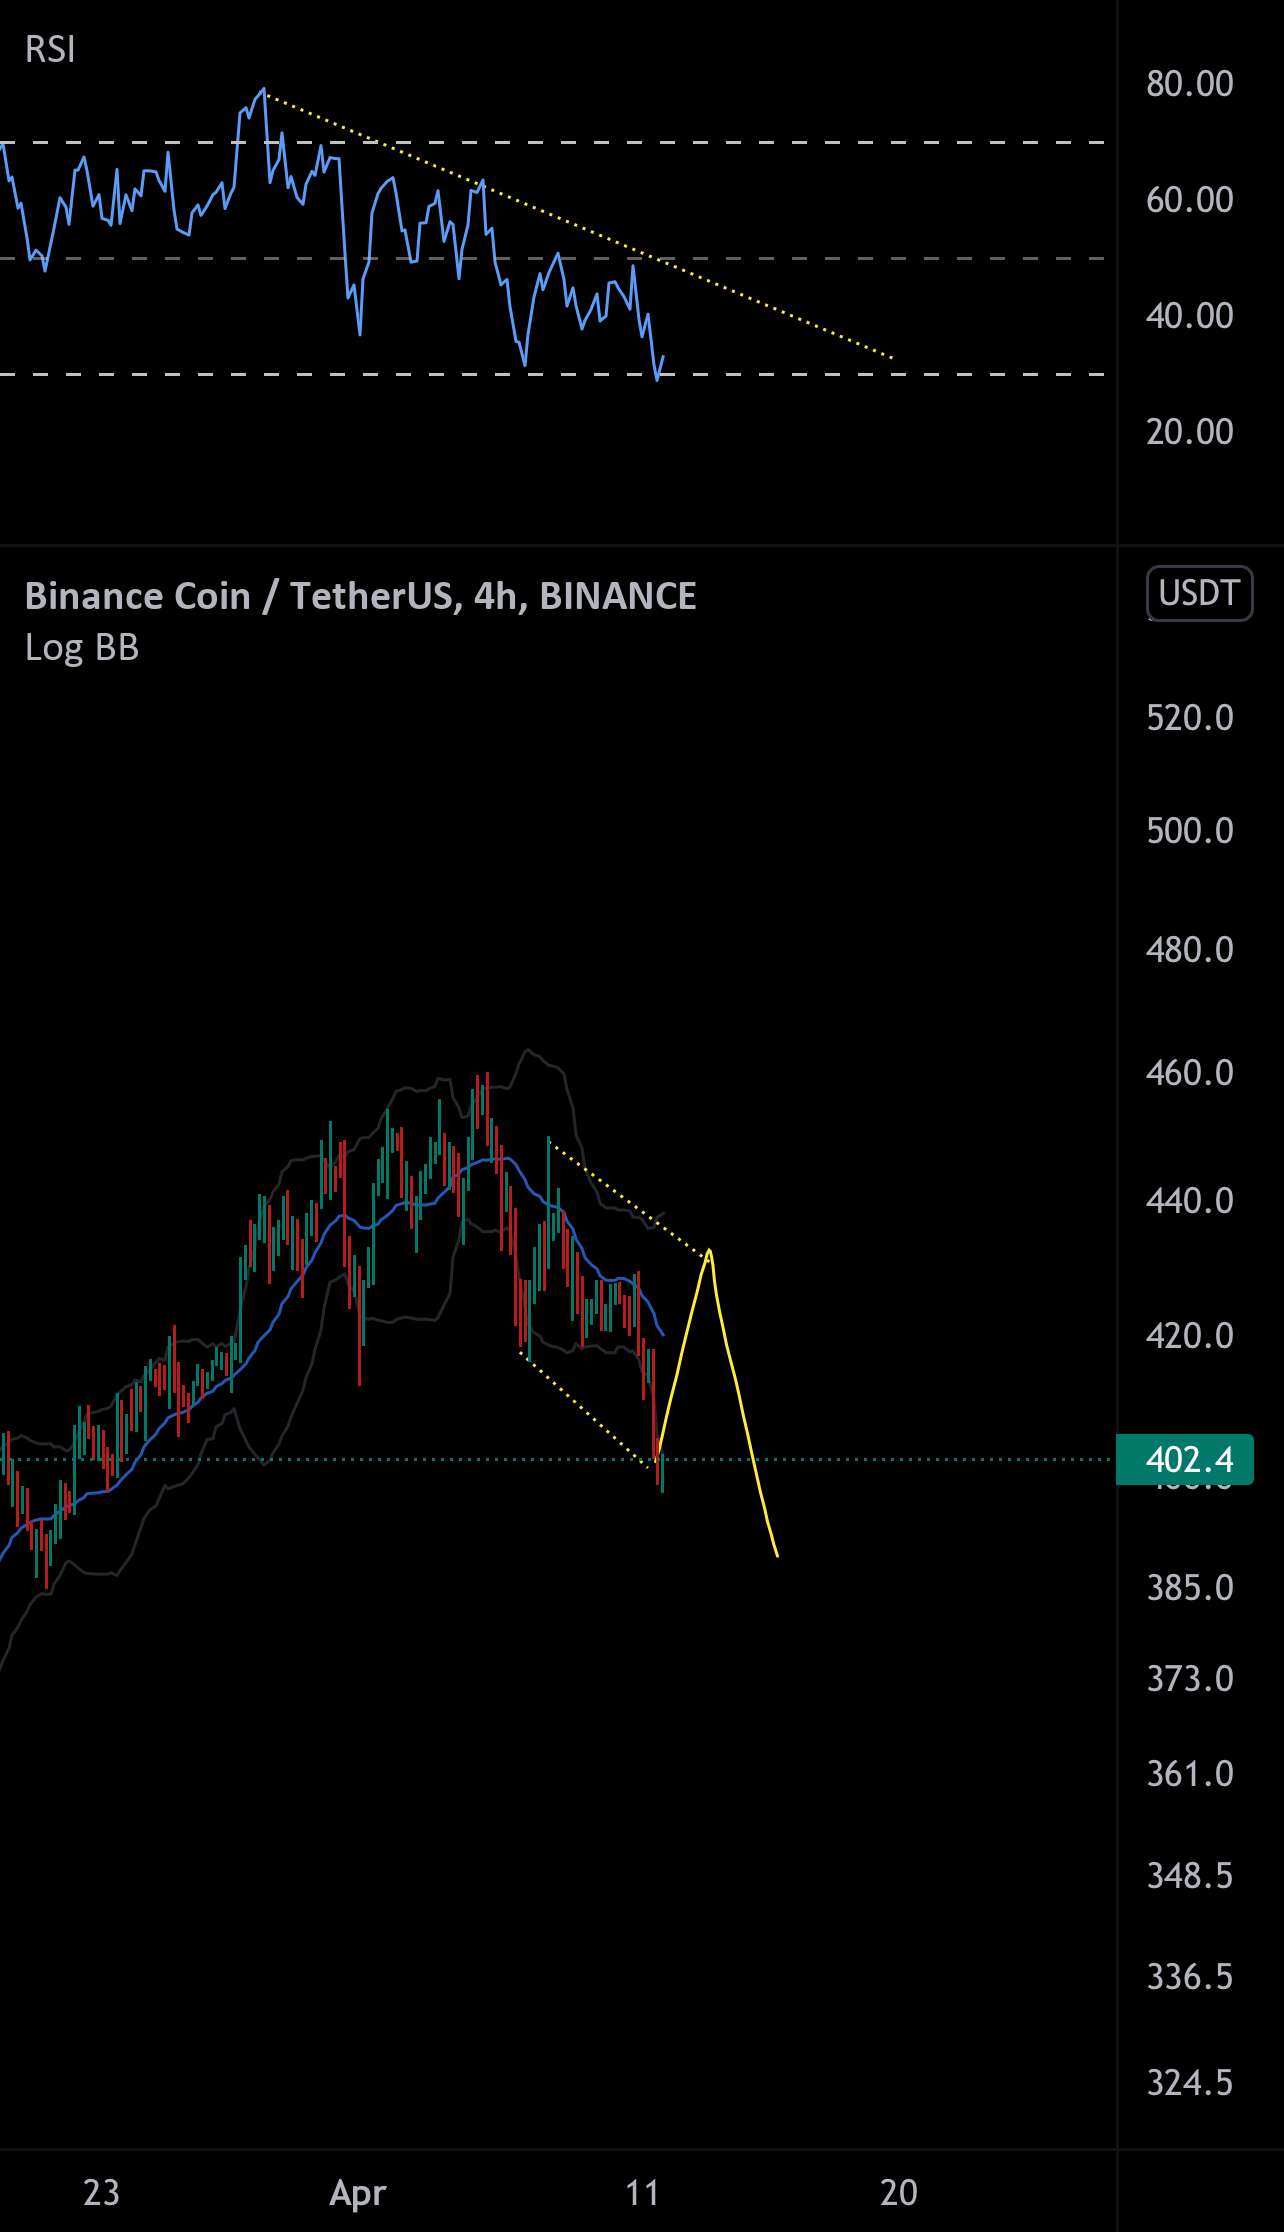Click the RSI 20.00 scale label
This screenshot has width=1284, height=2232.
1190,432
